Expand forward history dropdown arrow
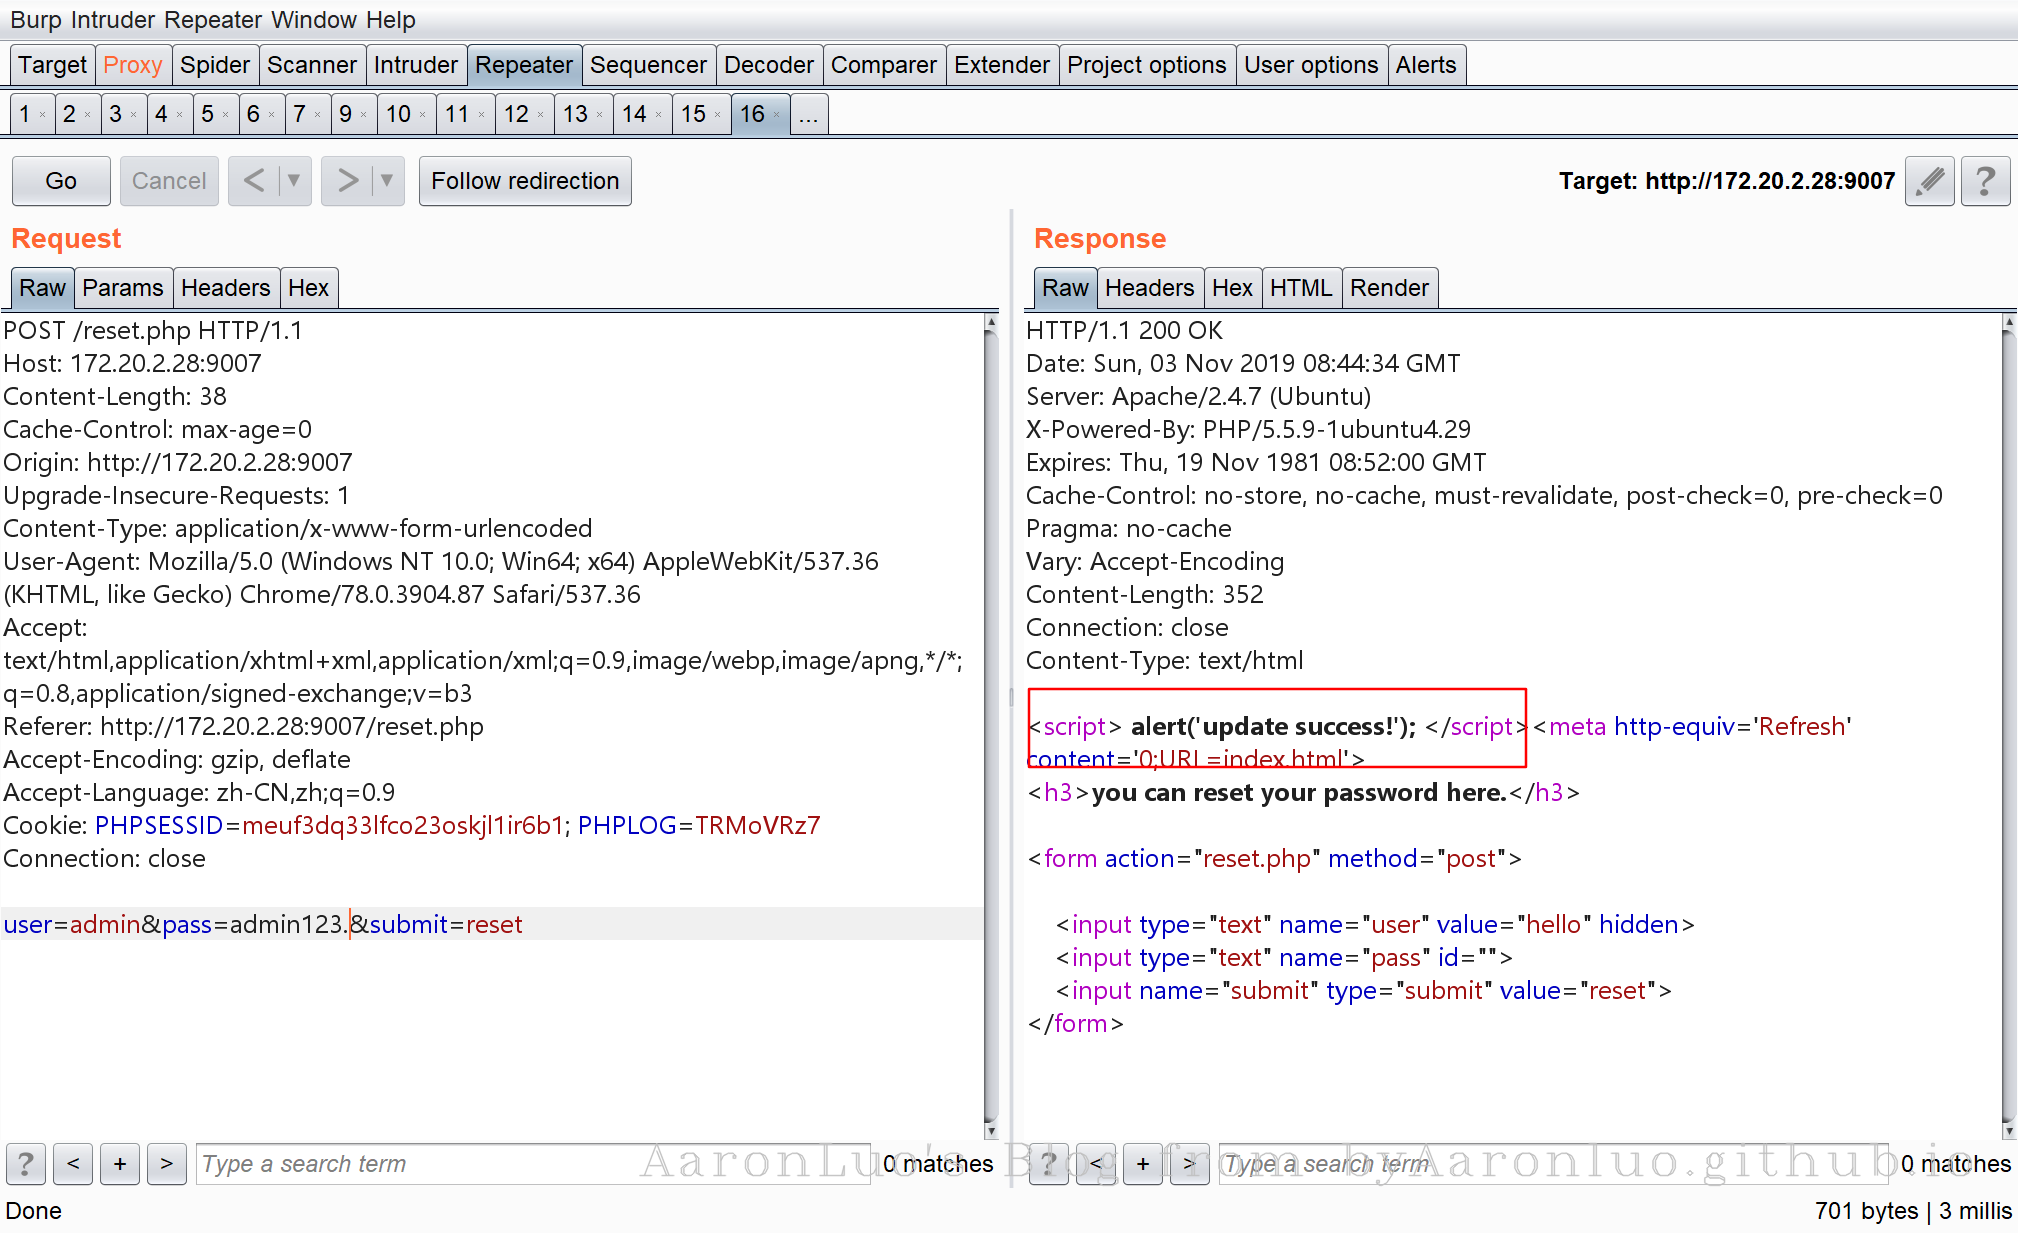Image resolution: width=2018 pixels, height=1233 pixels. (387, 181)
